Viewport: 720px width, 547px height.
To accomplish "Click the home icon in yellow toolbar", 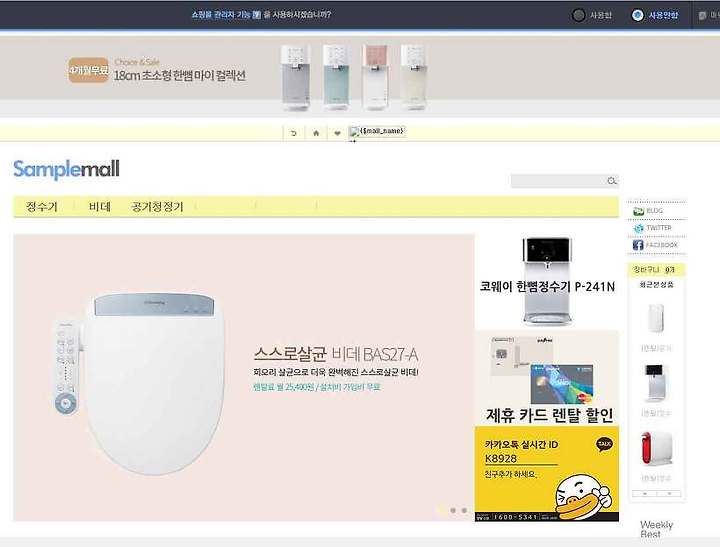I will (x=316, y=133).
